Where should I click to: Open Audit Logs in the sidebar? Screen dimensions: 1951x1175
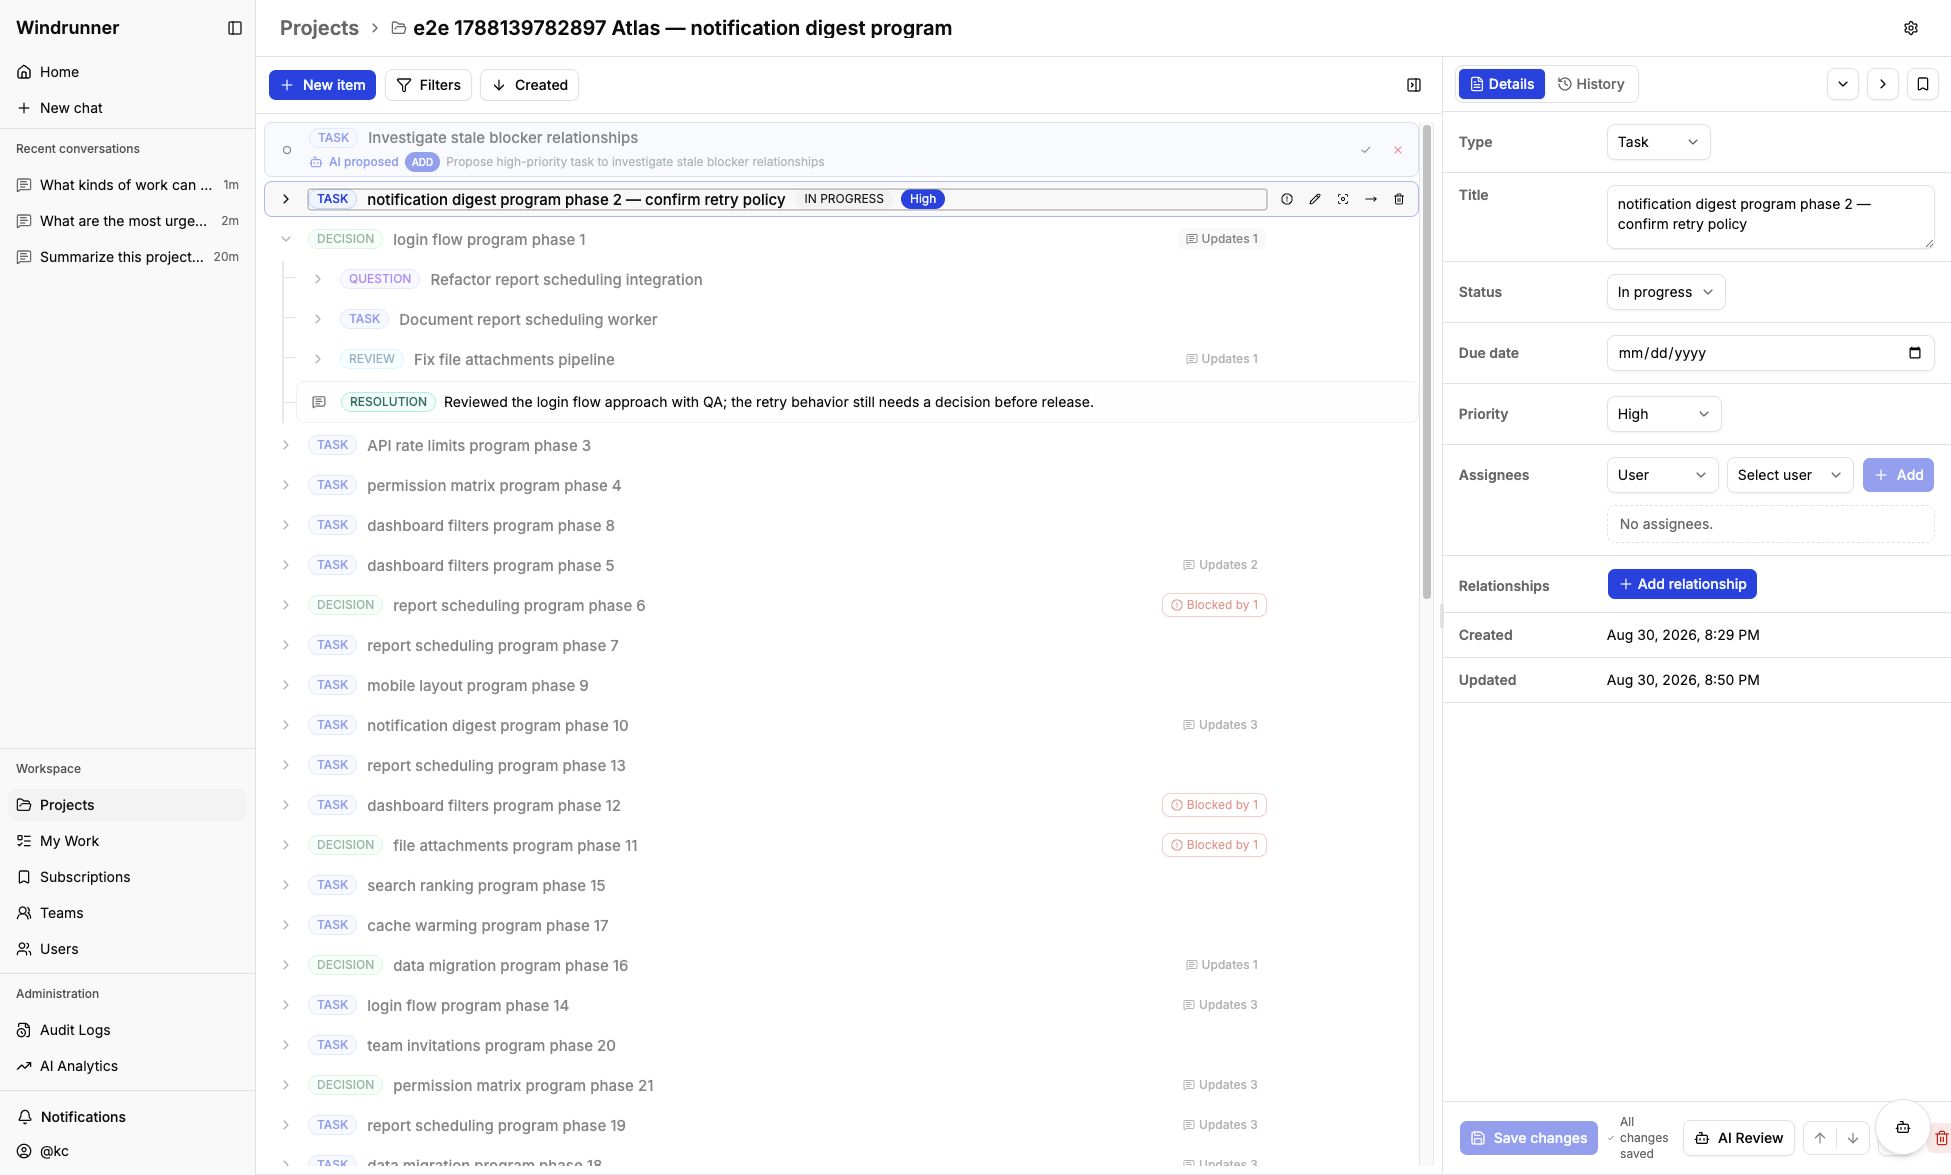coord(127,1030)
